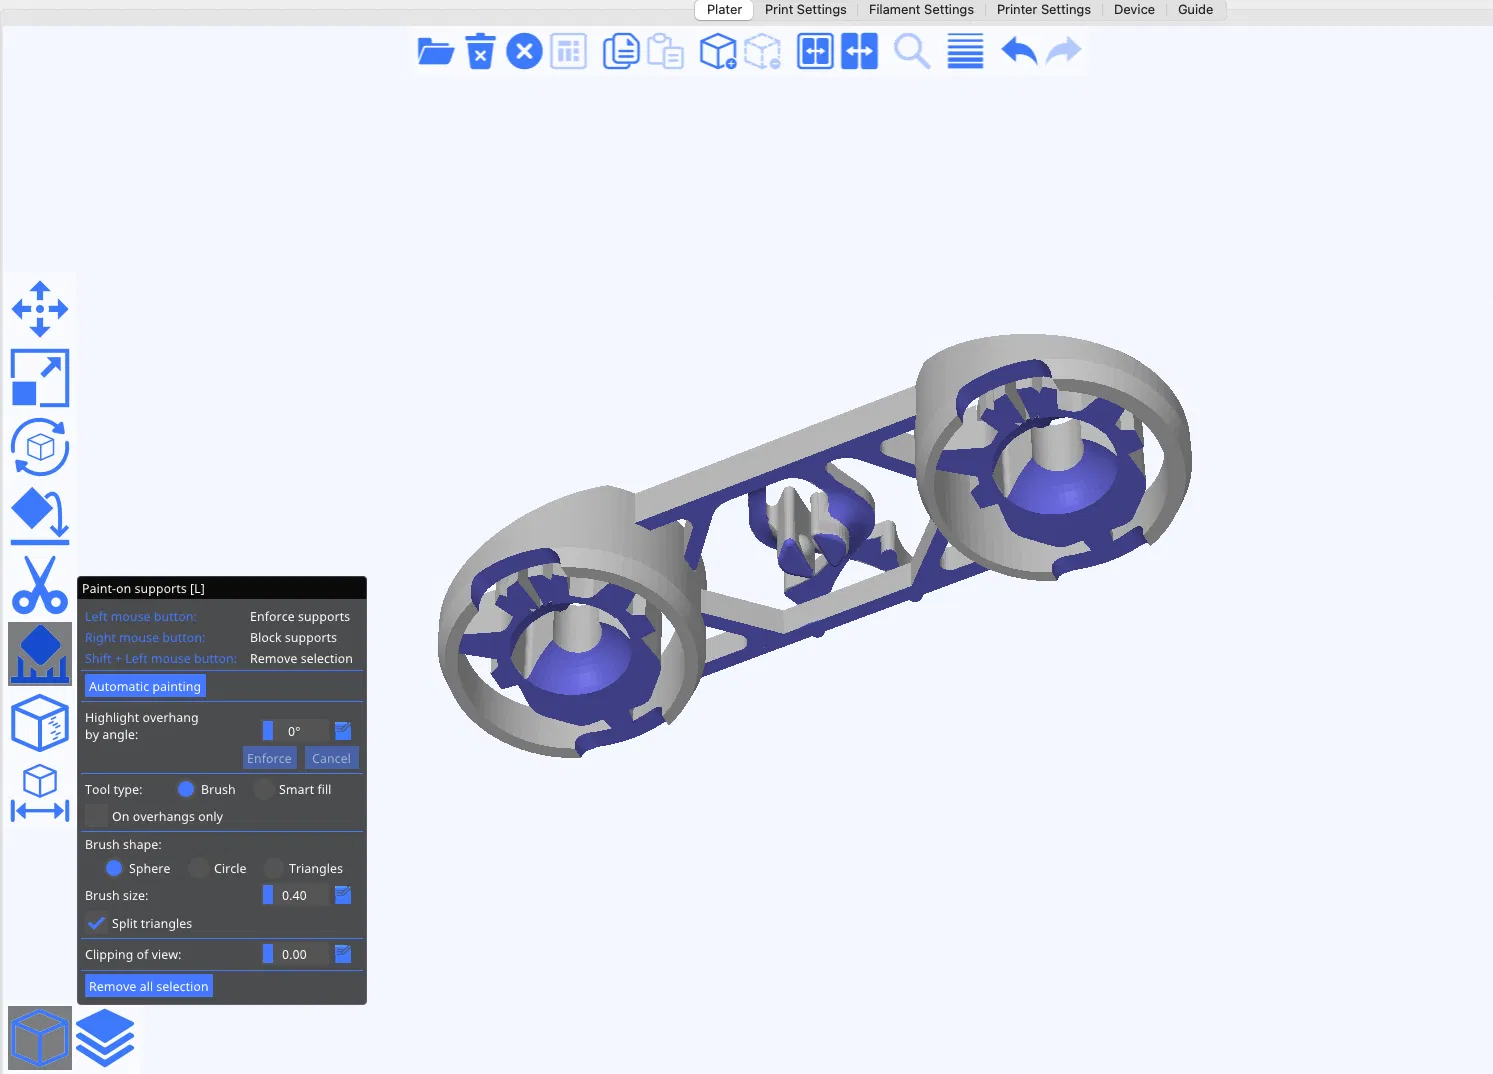Open Search with the magnifier icon
Viewport: 1493px width, 1074px height.
pos(912,51)
